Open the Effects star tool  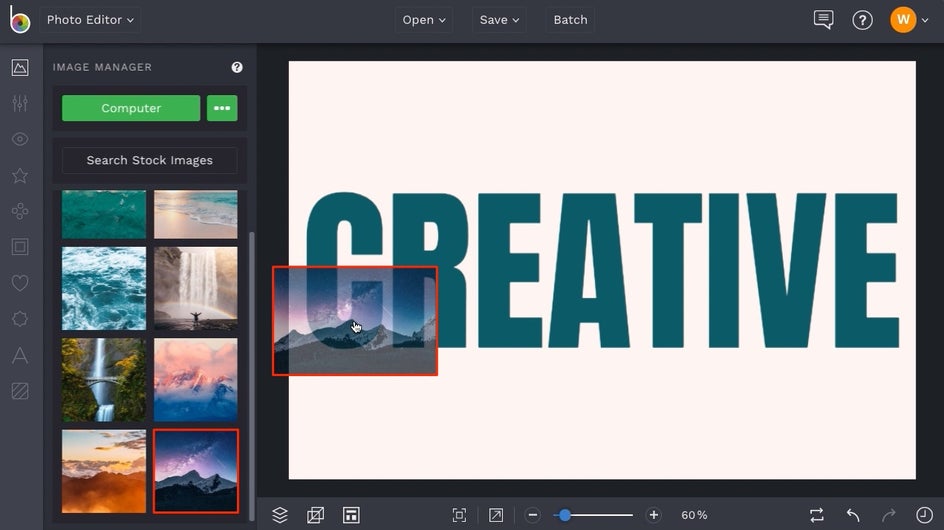20,175
